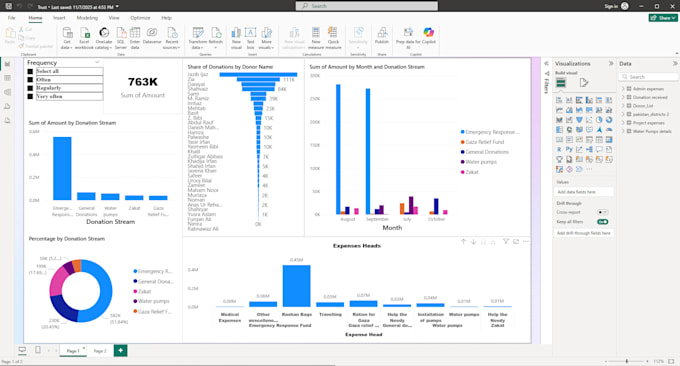Image resolution: width=680 pixels, height=366 pixels.
Task: Toggle the Keep all filters switch
Action: tap(602, 222)
